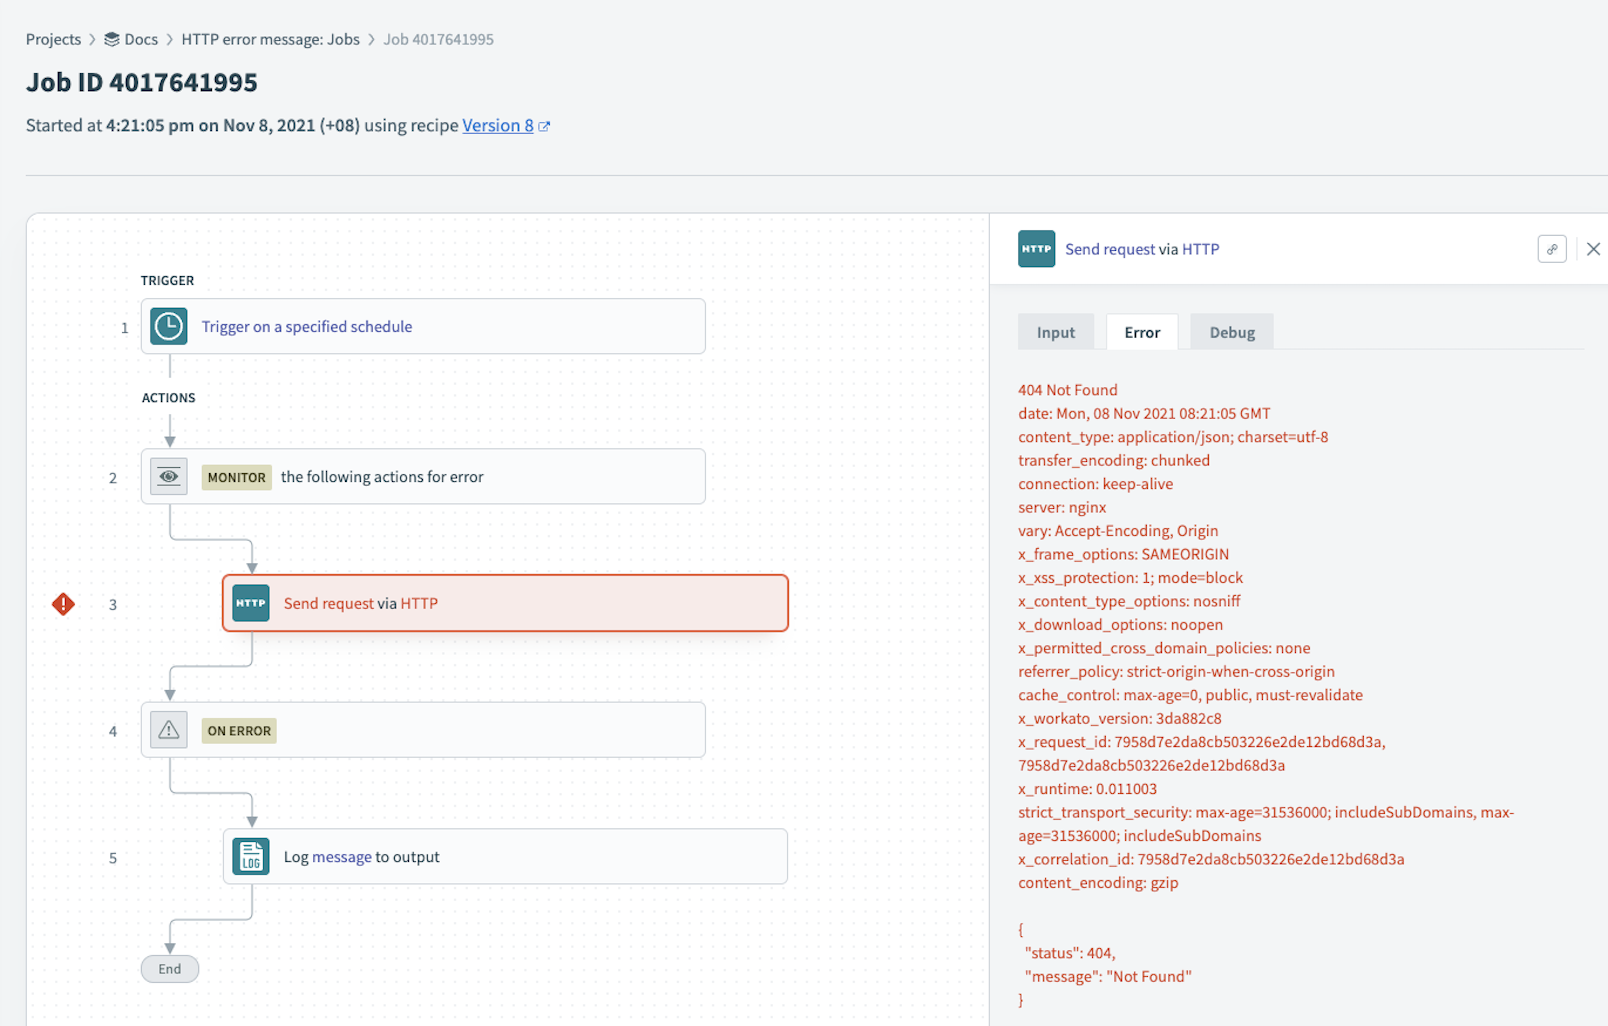
Task: Click the LOG icon on step 5
Action: [251, 857]
